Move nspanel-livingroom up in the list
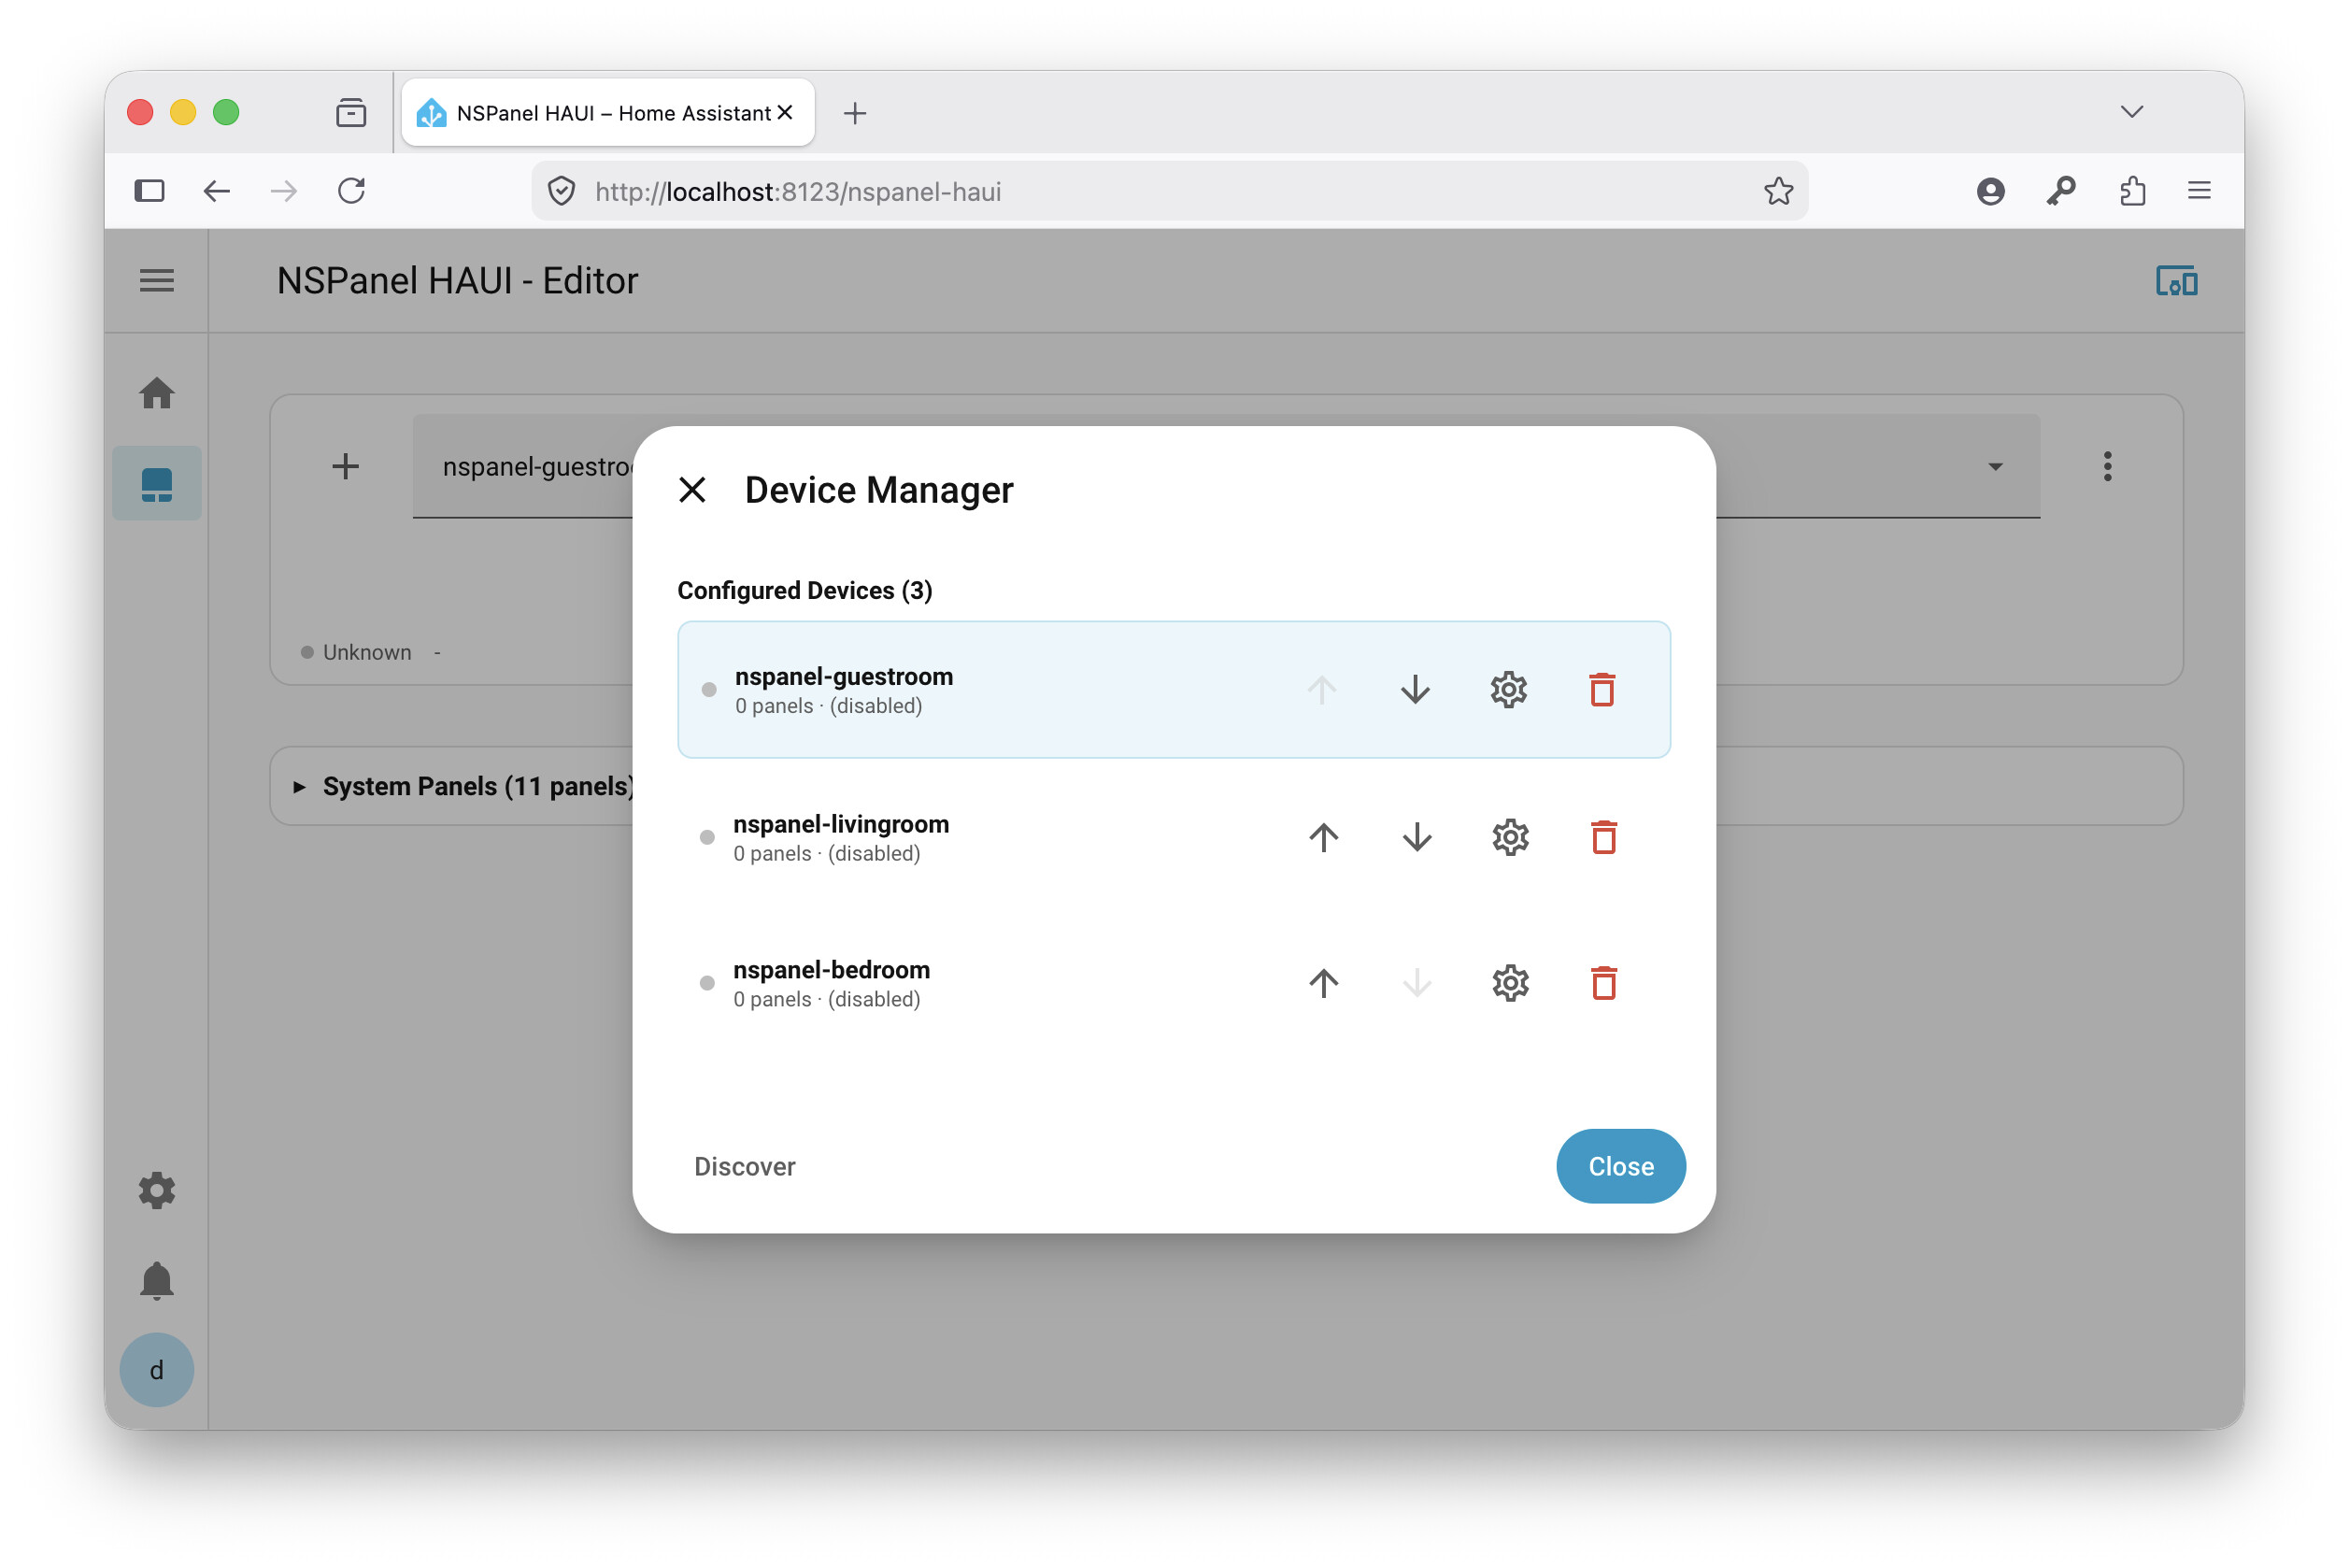Screen dimensions: 2349x1568 (1323, 837)
